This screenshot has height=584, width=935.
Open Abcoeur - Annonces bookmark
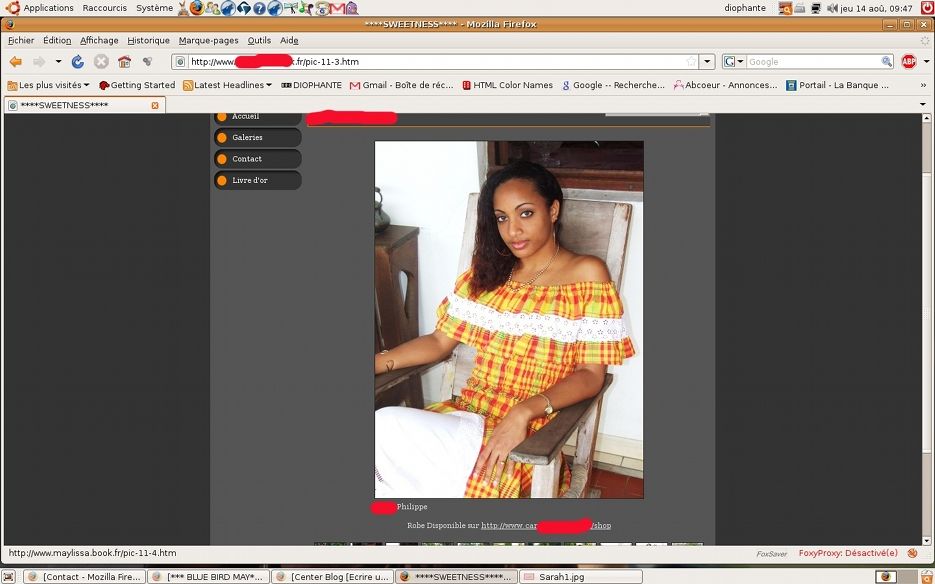coord(725,85)
